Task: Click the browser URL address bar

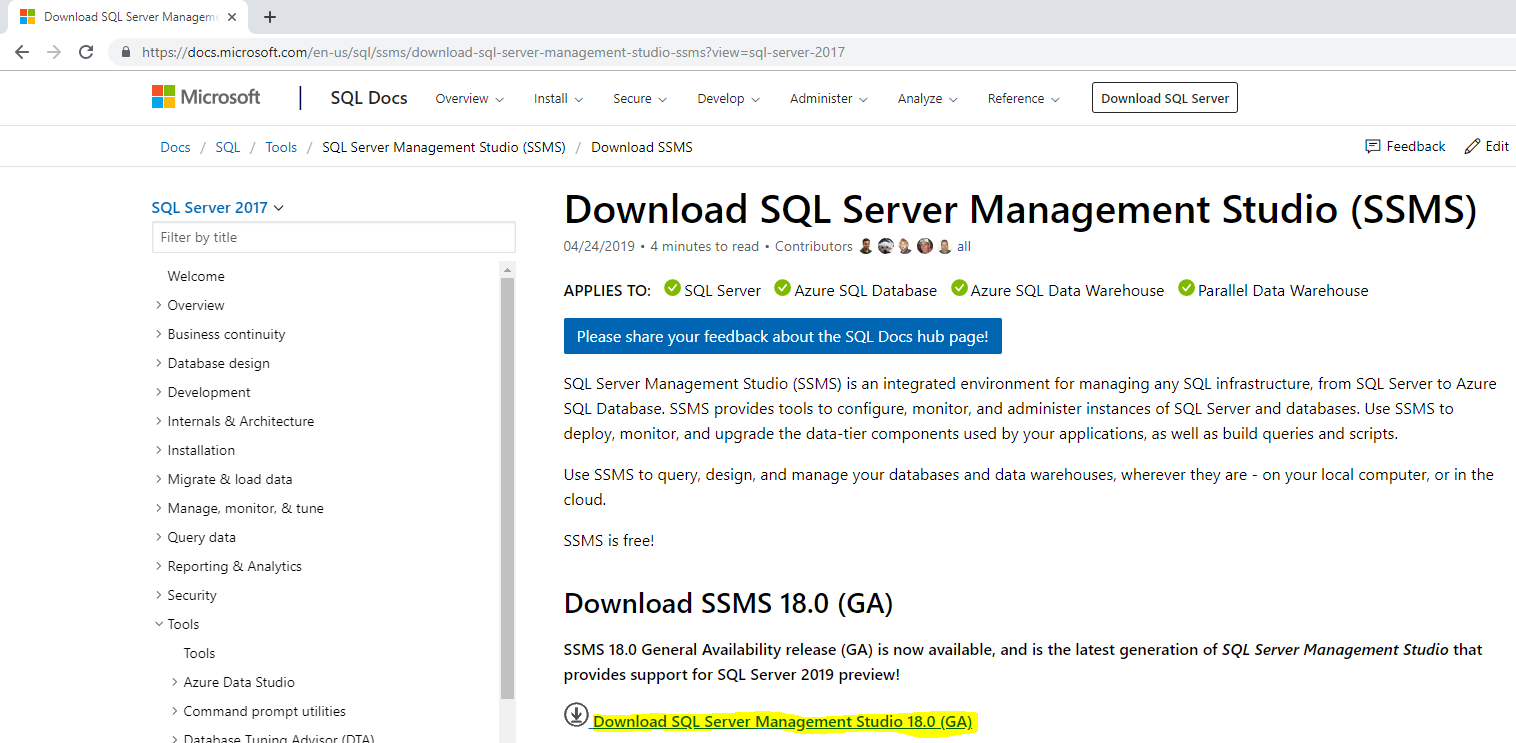Action: click(810, 52)
